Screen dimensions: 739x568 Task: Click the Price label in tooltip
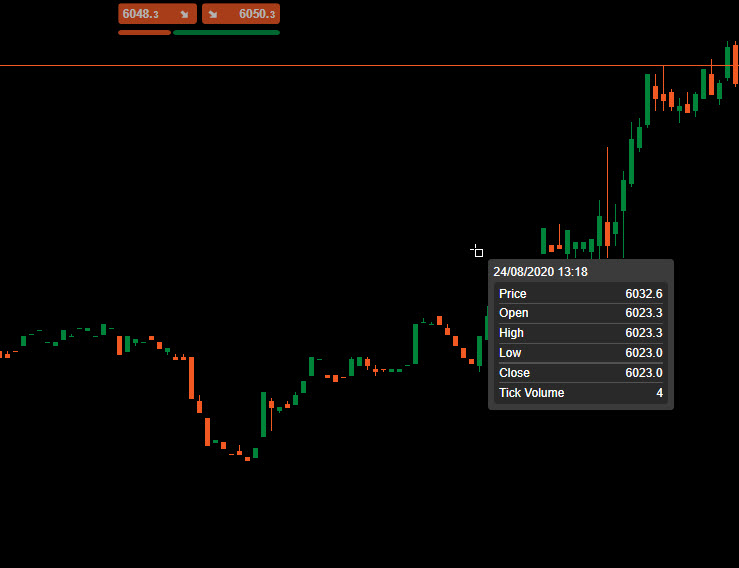click(513, 294)
